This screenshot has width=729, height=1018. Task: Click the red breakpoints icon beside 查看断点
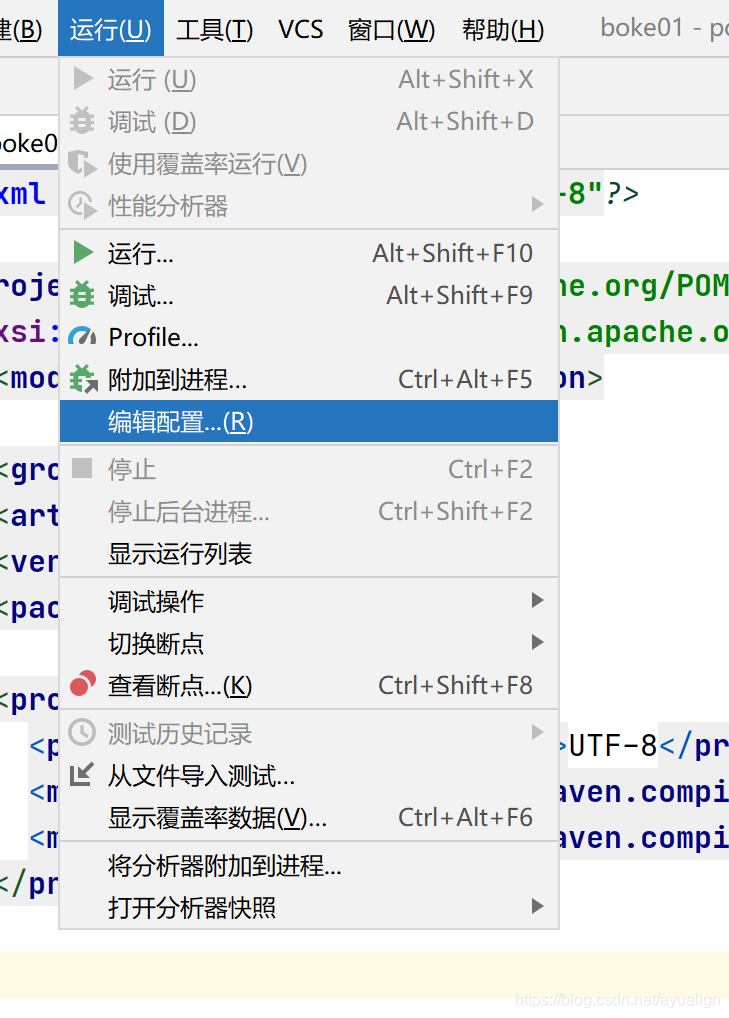coord(82,684)
